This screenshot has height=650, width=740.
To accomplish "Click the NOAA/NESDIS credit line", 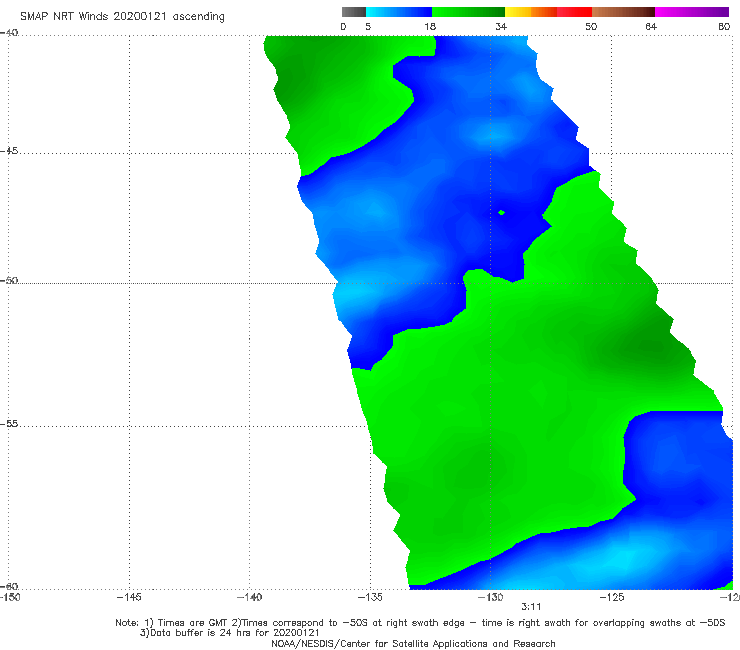I will pos(413,643).
